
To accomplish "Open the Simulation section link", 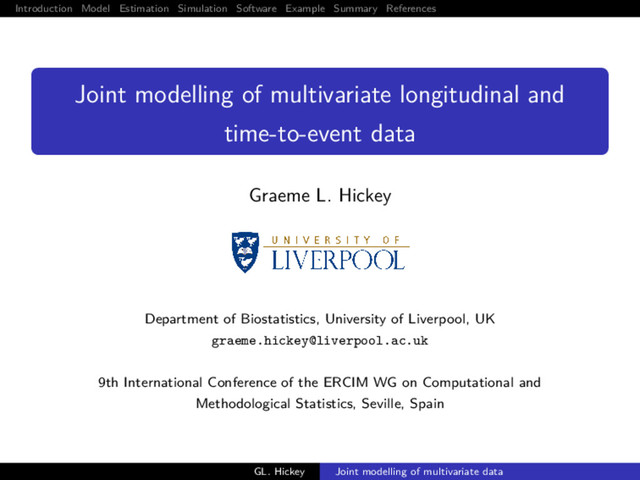I will click(202, 8).
